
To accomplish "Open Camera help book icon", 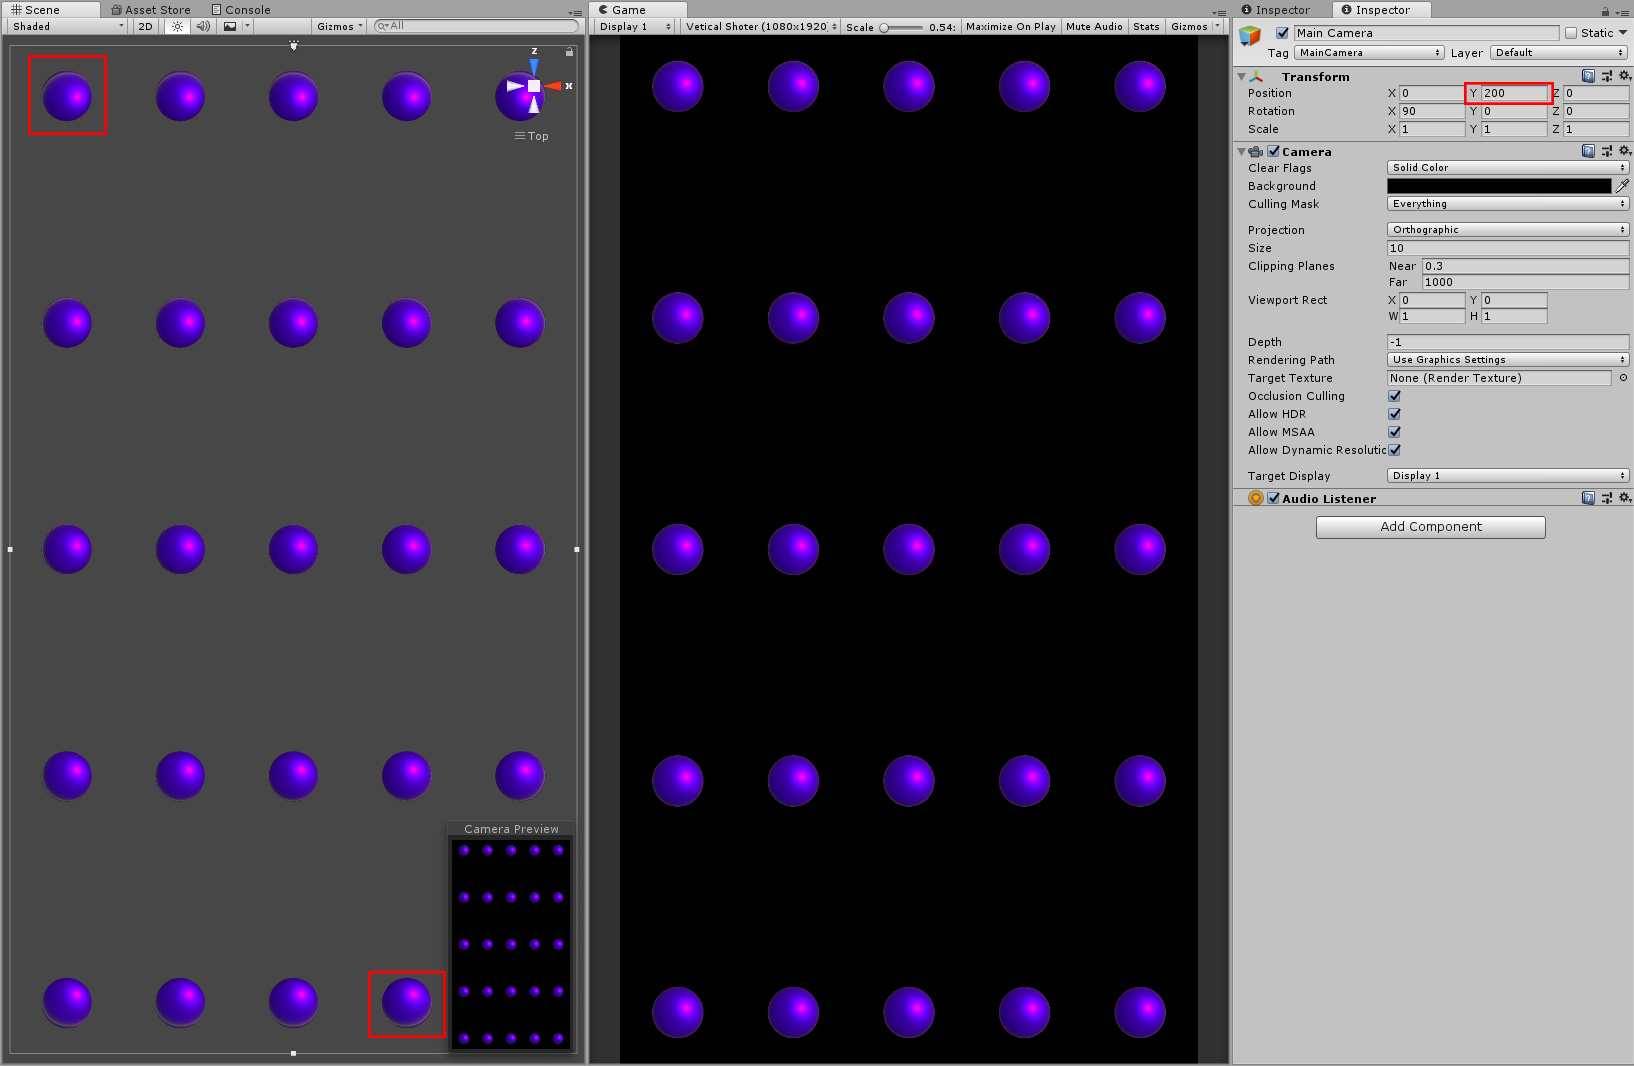I will tap(1588, 151).
